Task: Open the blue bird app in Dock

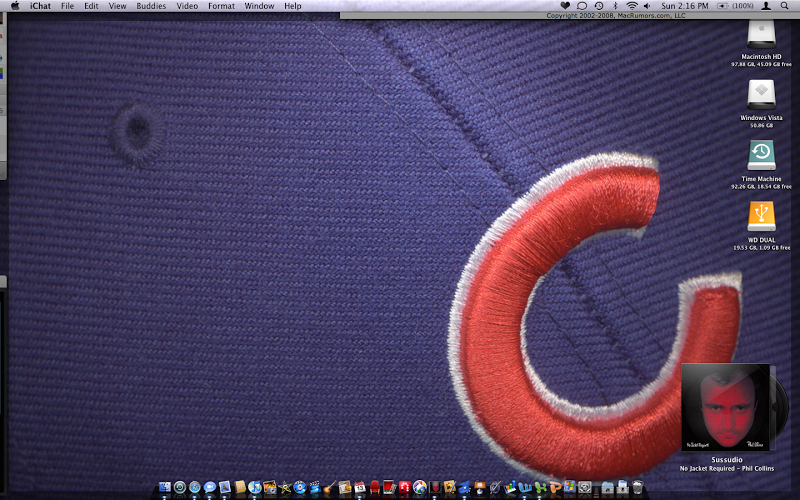Action: pyautogui.click(x=464, y=487)
